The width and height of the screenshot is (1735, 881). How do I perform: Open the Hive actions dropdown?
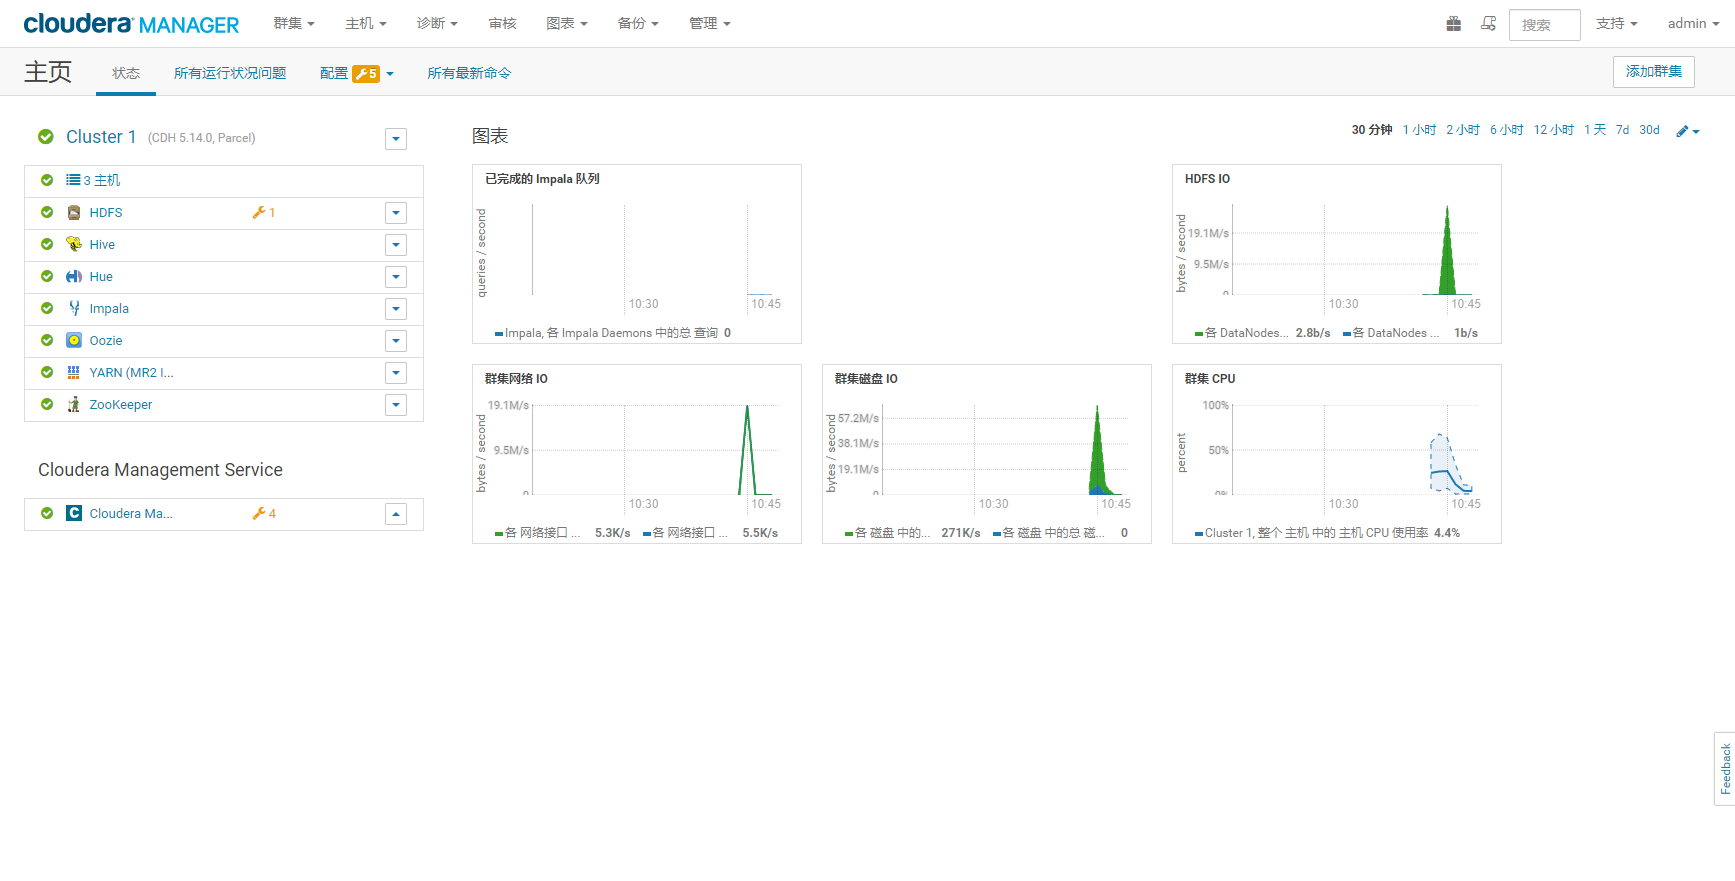[396, 245]
